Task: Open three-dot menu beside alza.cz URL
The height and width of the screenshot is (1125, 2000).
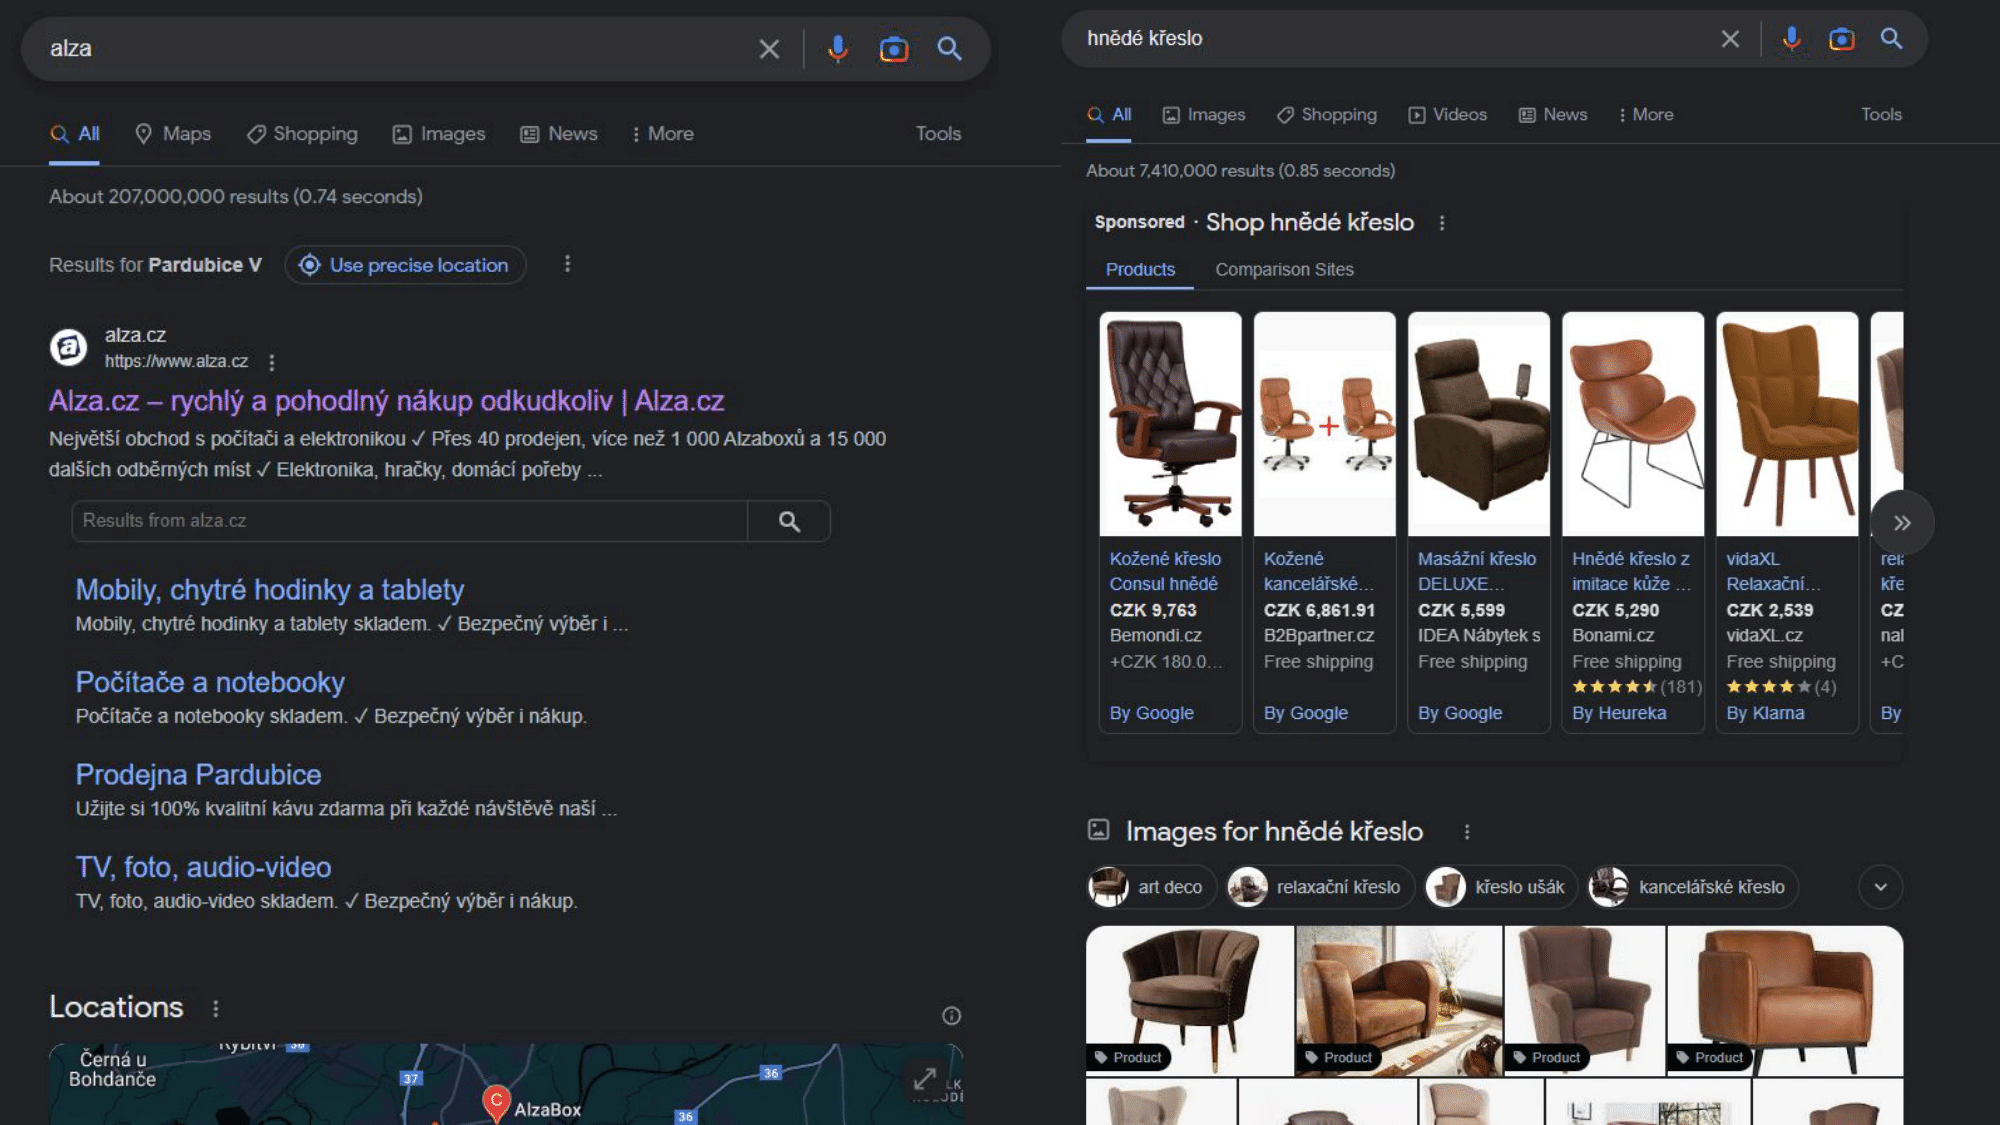Action: coord(271,362)
